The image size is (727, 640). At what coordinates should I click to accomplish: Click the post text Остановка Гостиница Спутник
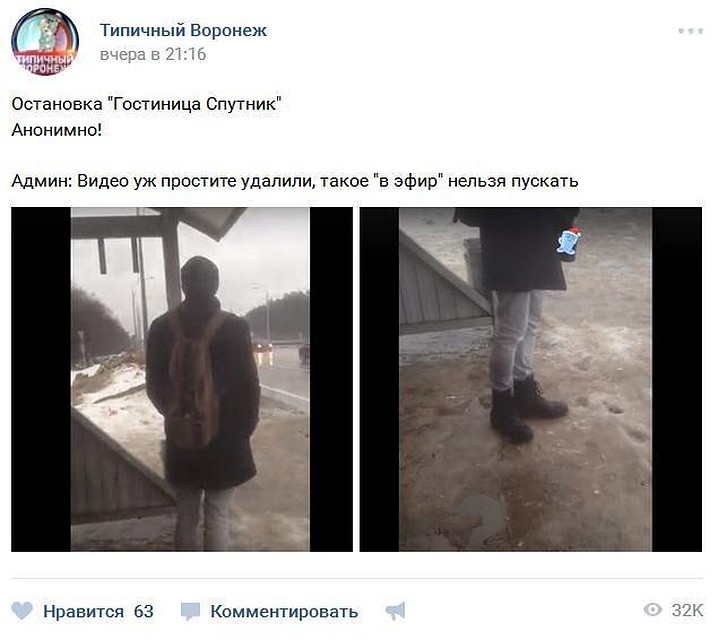(147, 103)
